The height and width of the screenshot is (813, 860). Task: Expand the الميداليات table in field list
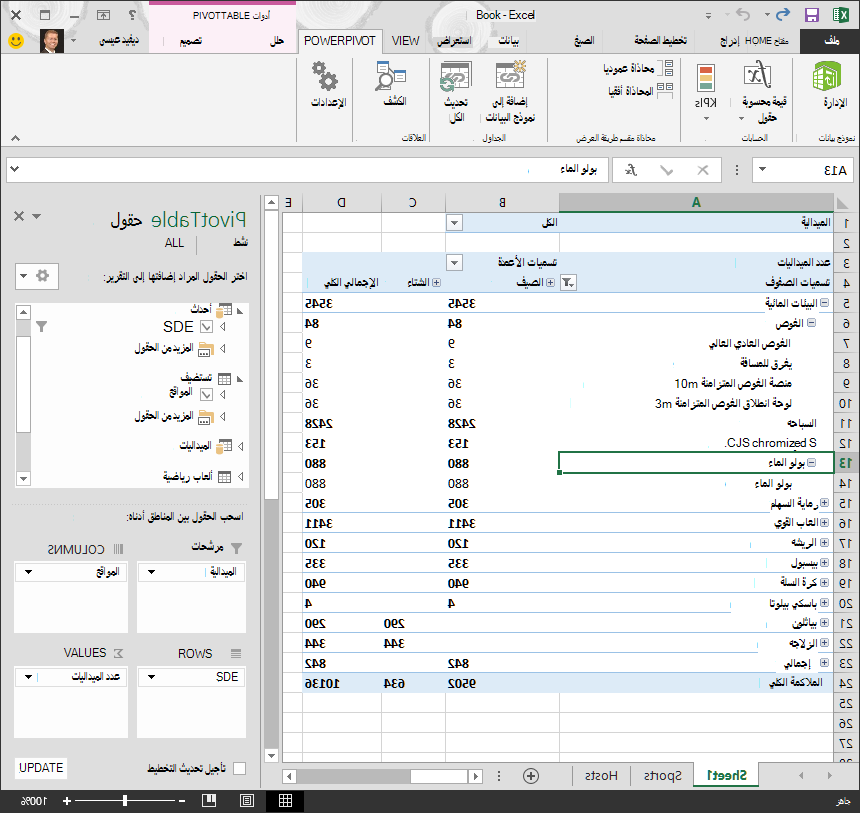click(x=241, y=447)
